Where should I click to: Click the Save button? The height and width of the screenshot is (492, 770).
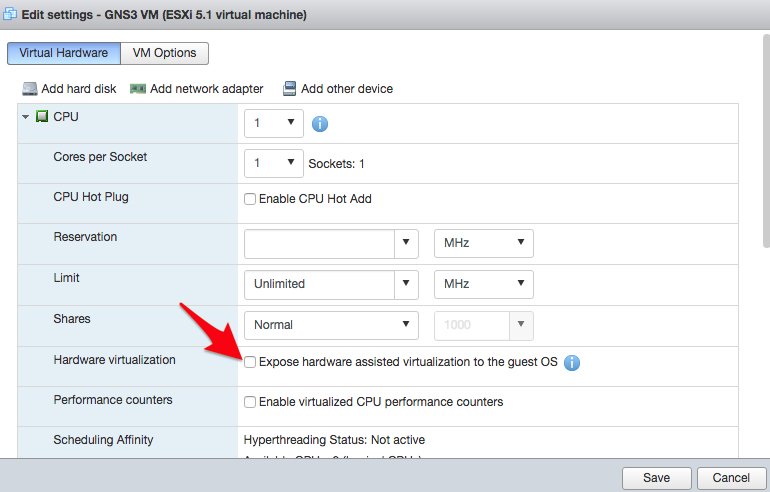(657, 478)
